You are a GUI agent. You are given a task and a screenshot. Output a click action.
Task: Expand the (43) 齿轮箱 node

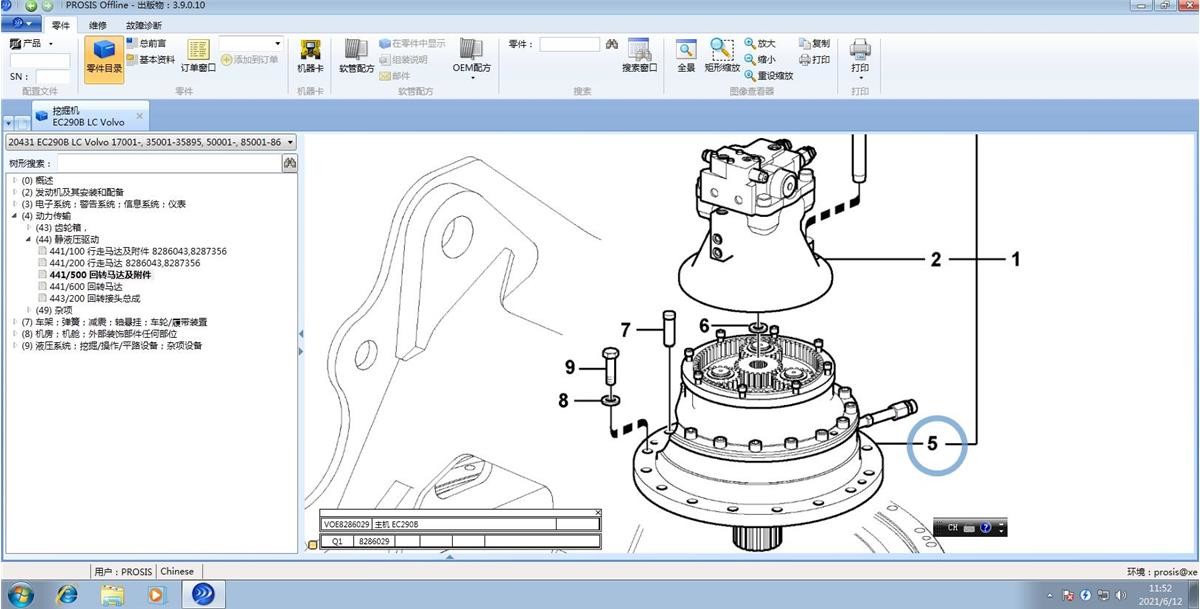click(28, 228)
